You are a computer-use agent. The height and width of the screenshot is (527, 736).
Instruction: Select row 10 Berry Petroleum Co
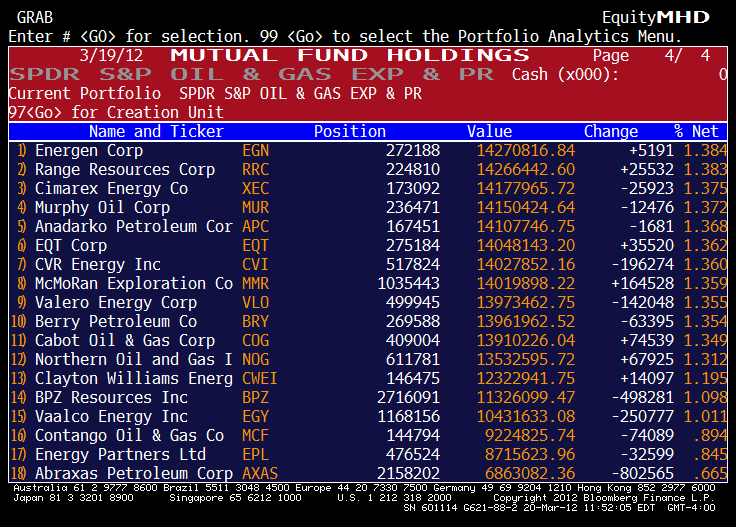click(368, 321)
